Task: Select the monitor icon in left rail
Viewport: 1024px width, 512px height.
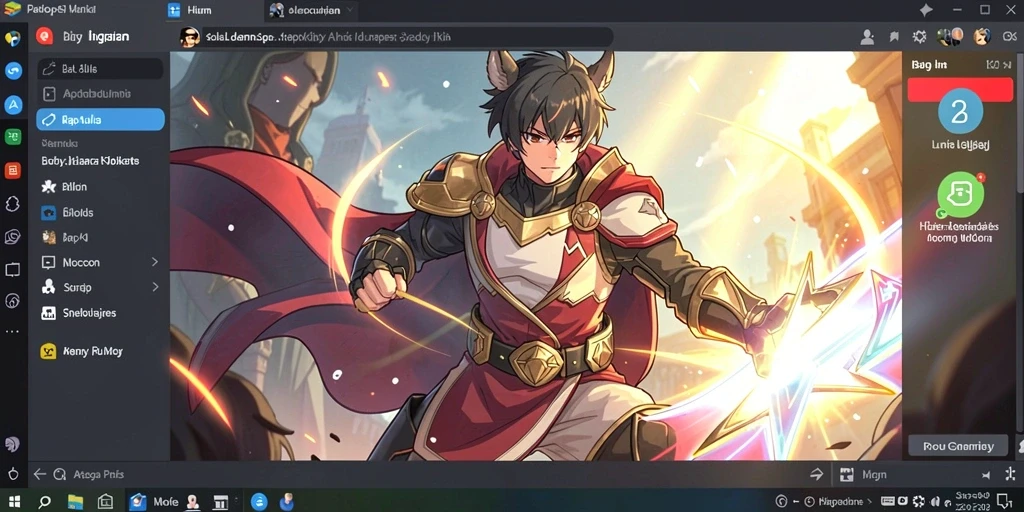Action: [x=12, y=270]
